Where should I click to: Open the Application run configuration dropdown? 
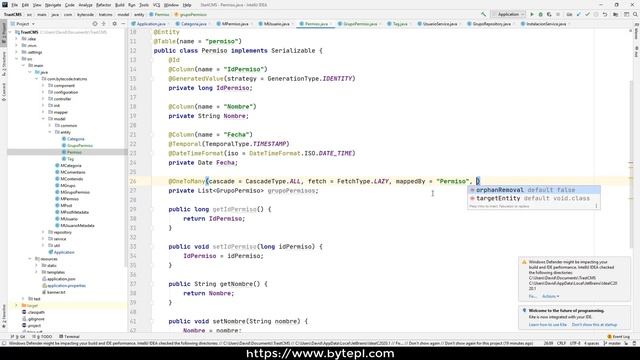pyautogui.click(x=508, y=14)
